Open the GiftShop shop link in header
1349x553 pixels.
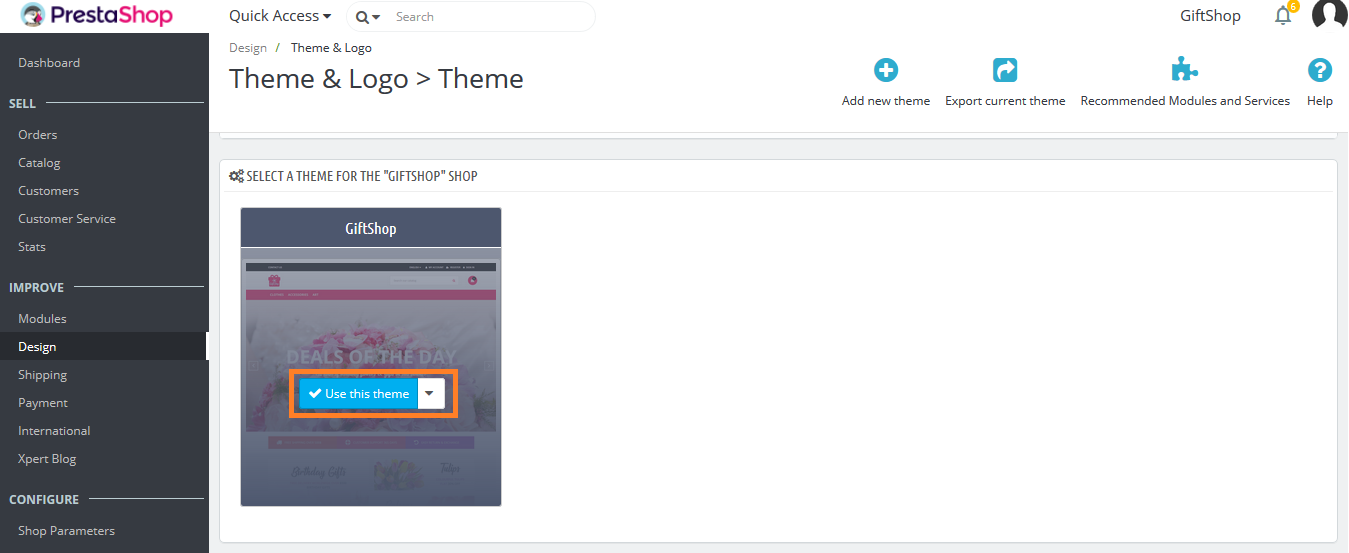pos(1210,16)
